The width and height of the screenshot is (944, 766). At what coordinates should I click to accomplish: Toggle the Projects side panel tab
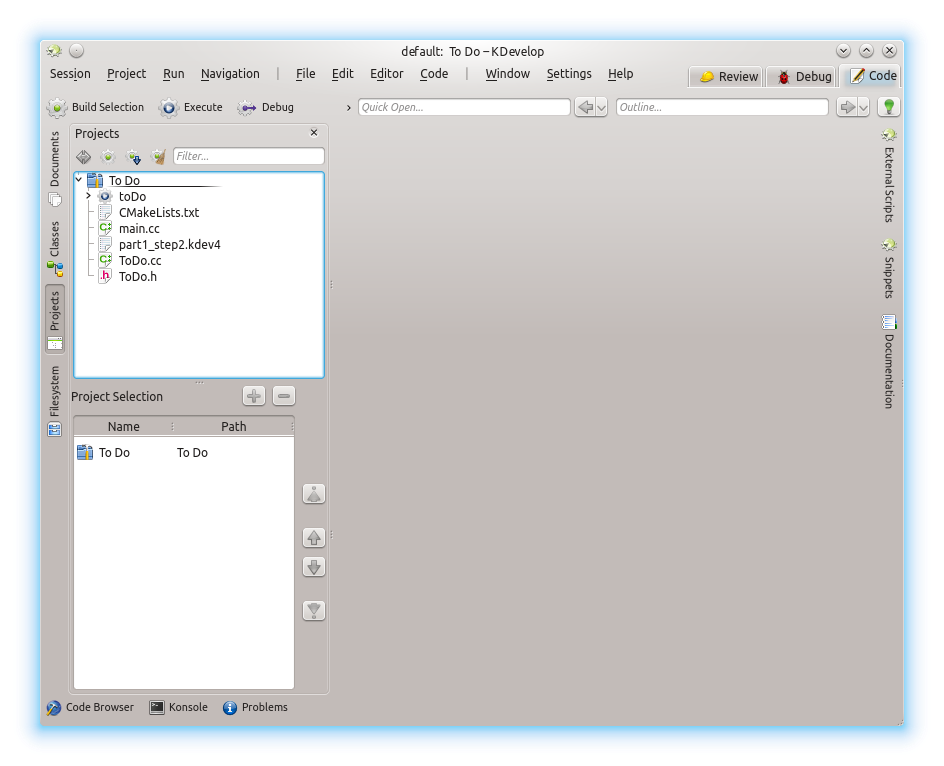tap(55, 319)
